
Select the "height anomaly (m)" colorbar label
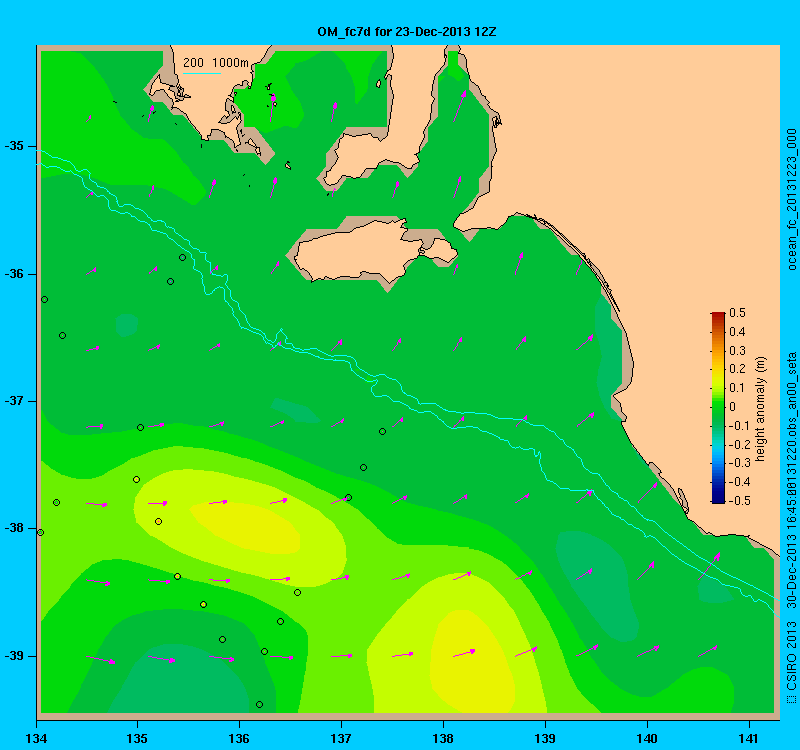pos(761,409)
